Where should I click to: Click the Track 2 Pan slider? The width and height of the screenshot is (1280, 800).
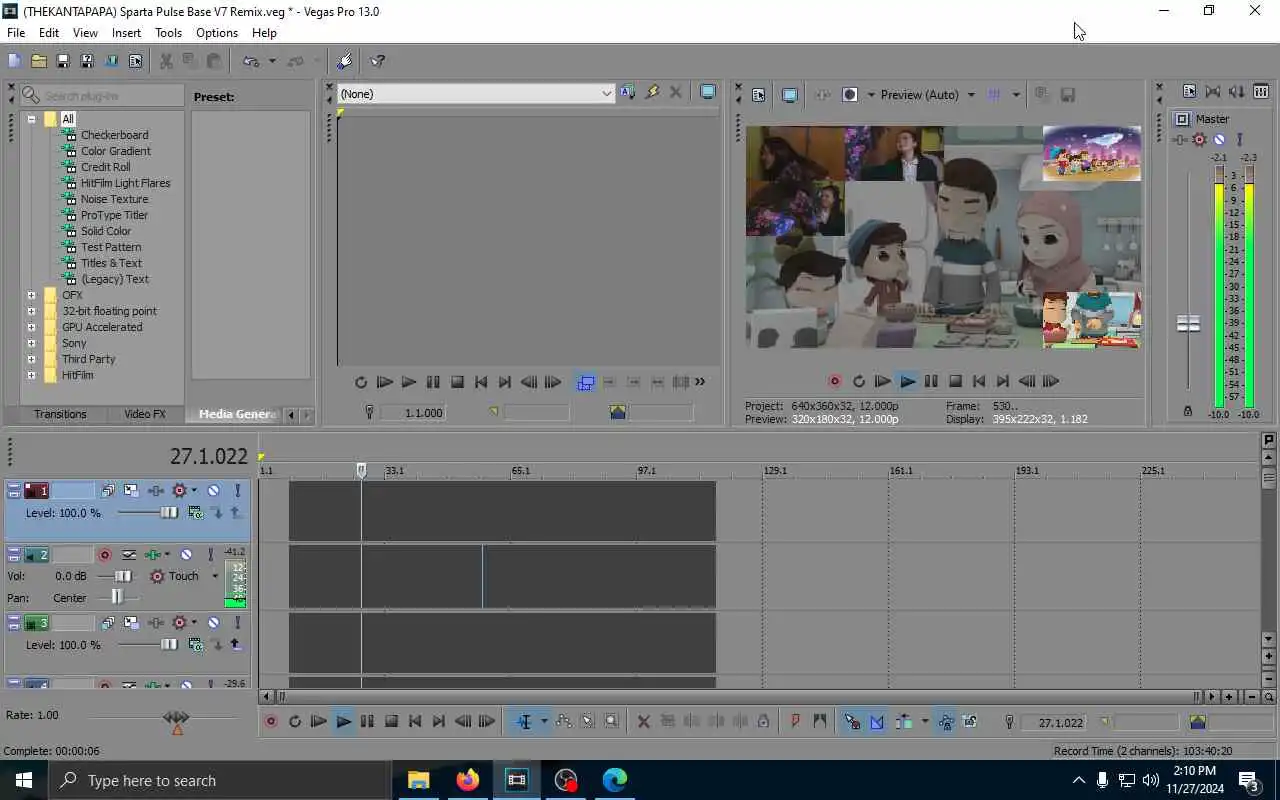[117, 597]
